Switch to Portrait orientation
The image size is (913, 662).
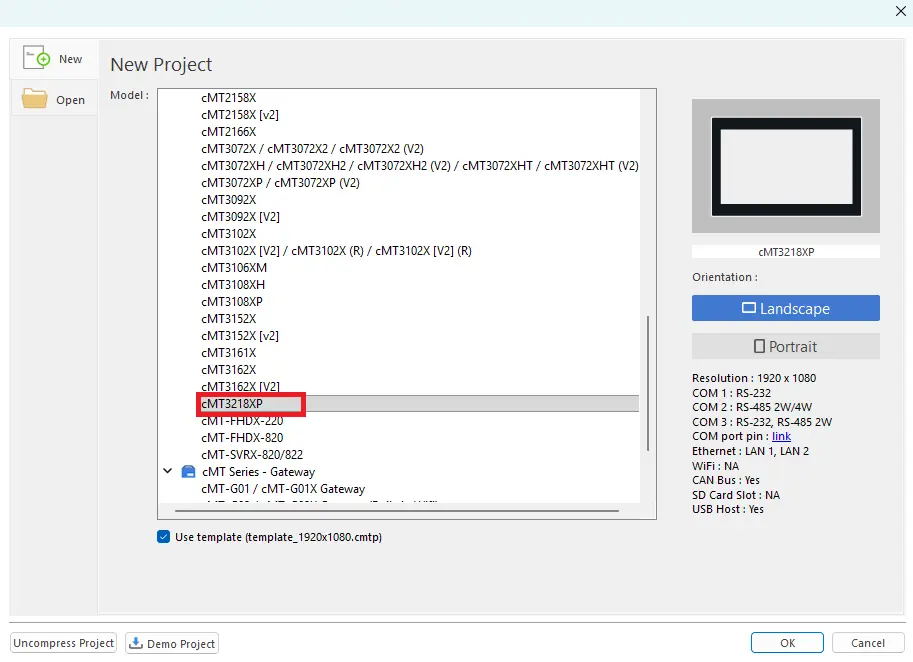785,345
